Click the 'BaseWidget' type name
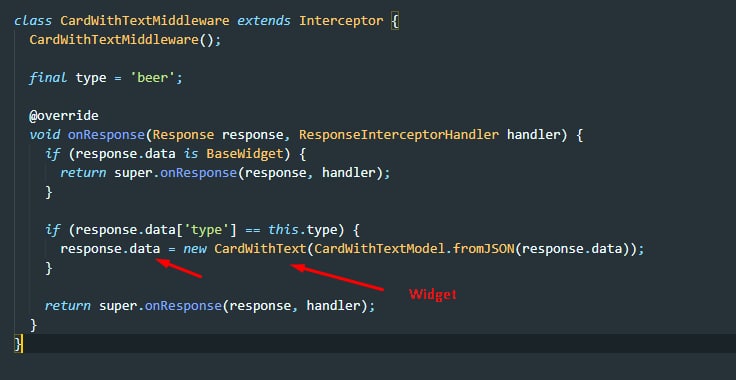The width and height of the screenshot is (736, 380). pos(245,154)
